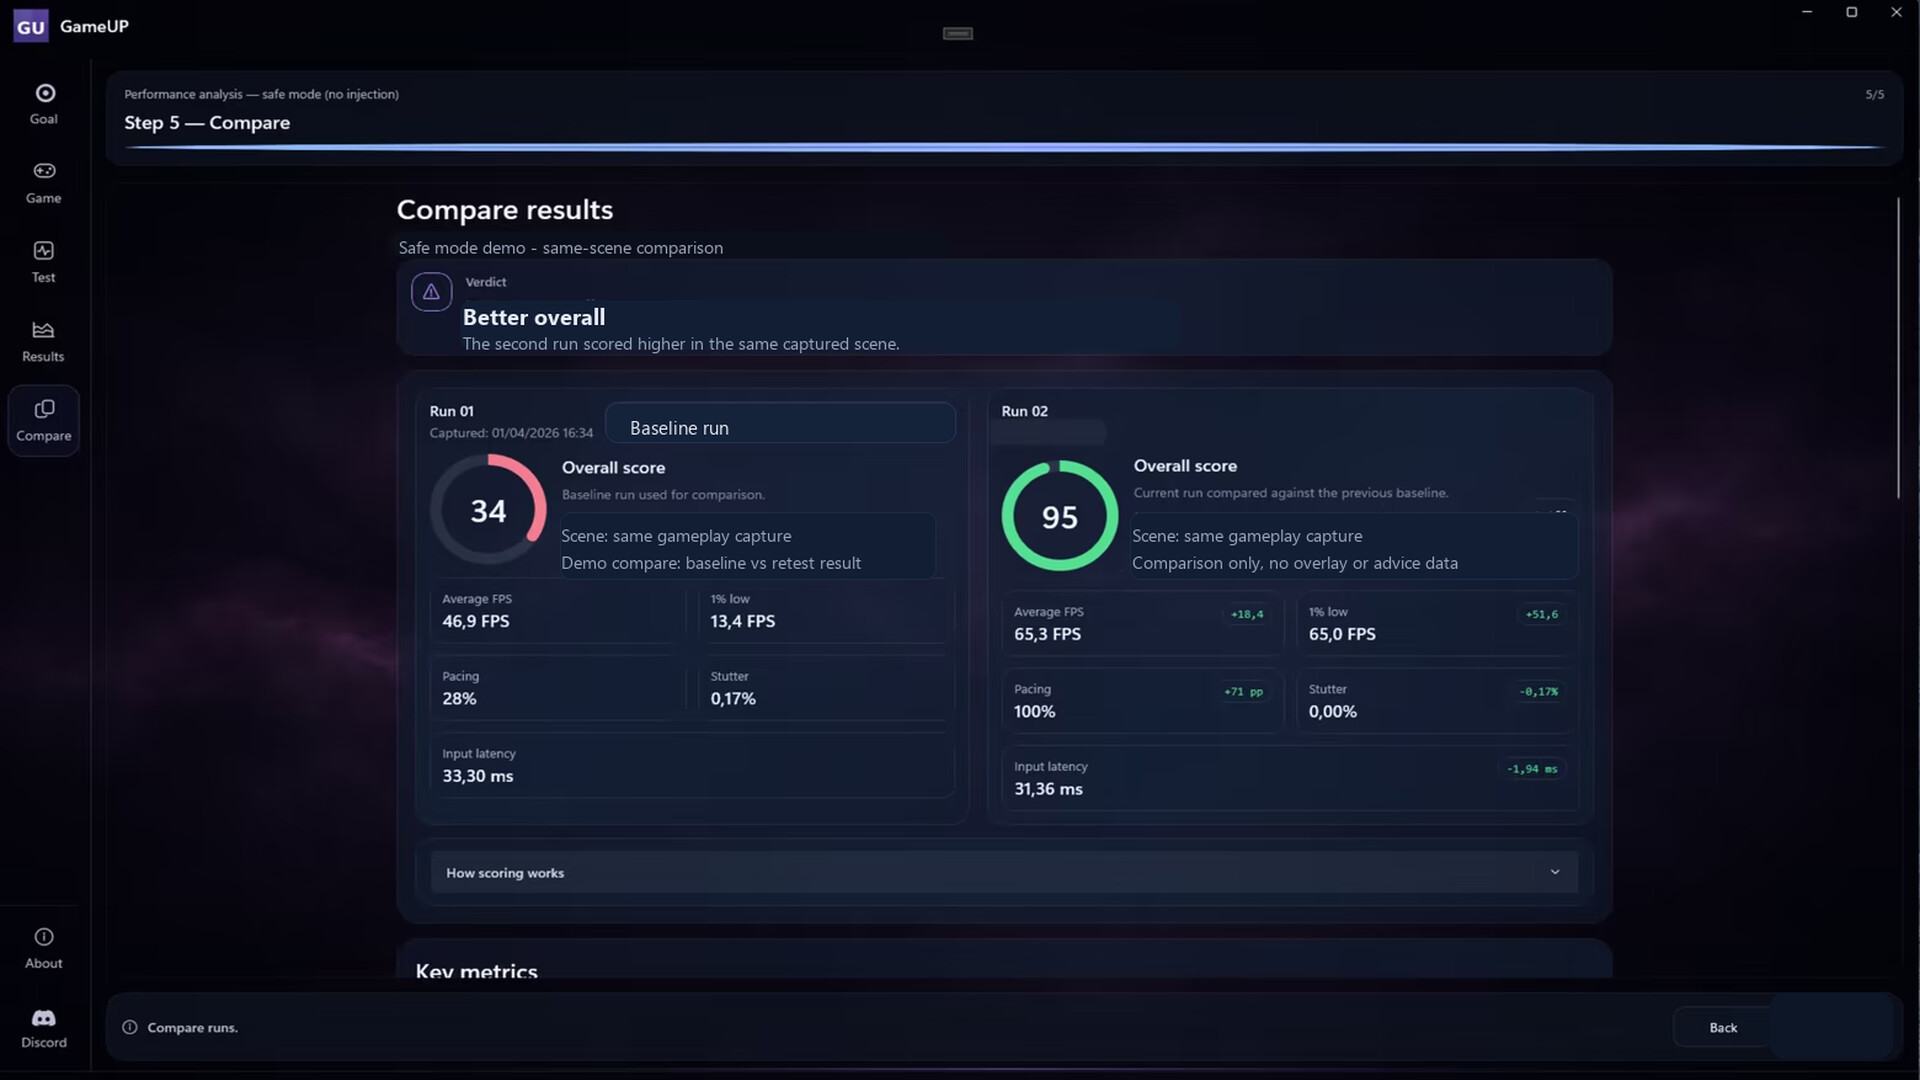Open the About info icon
The image size is (1920, 1080).
point(44,937)
